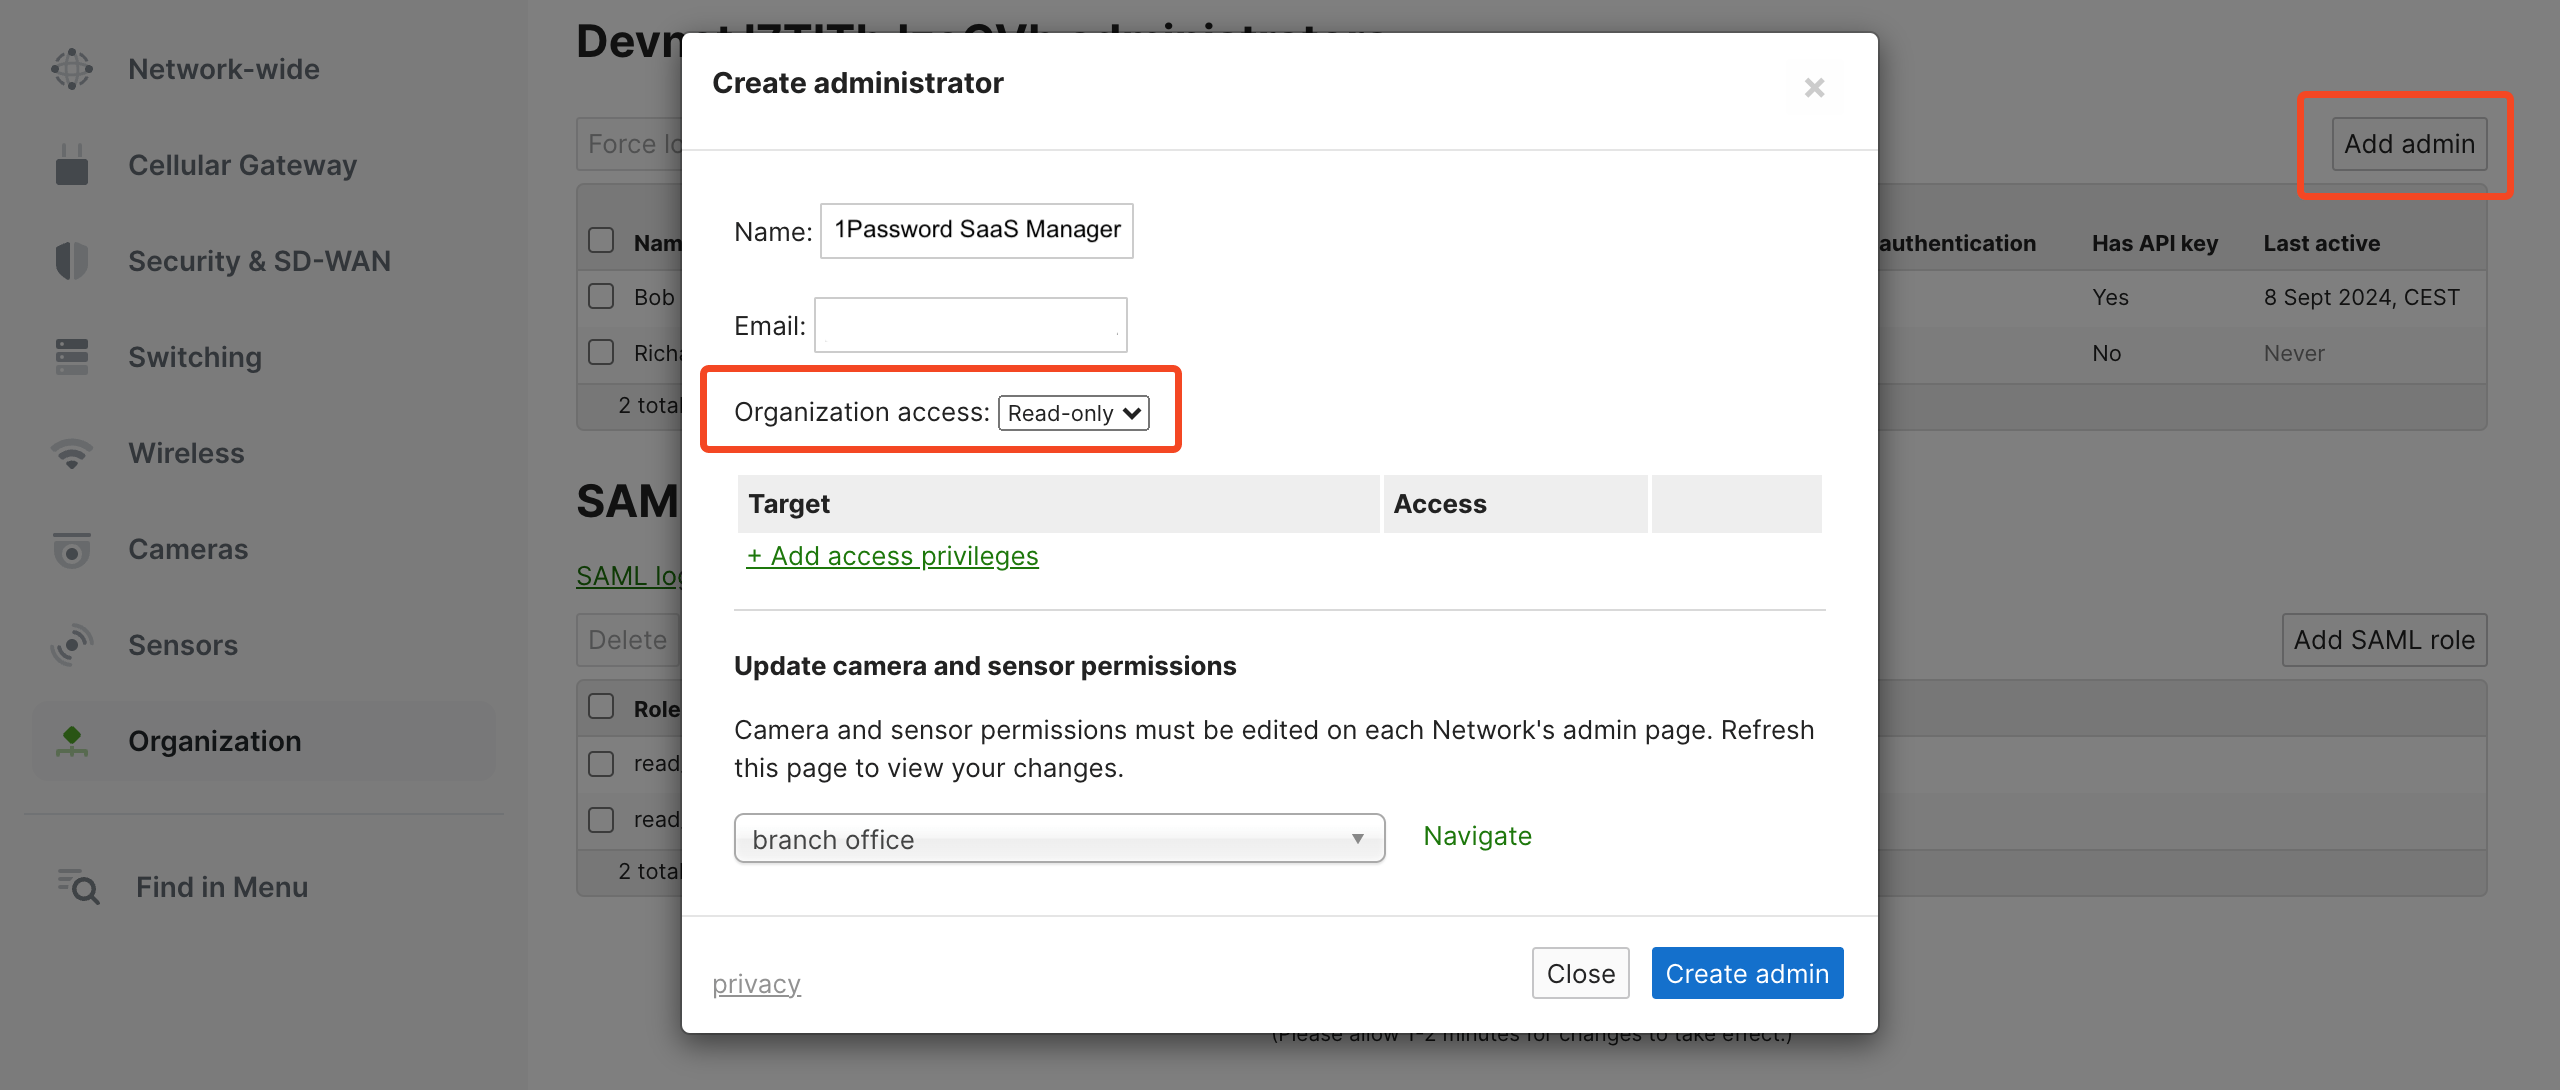This screenshot has height=1090, width=2560.
Task: Click Add access privileges link
Action: click(x=892, y=556)
